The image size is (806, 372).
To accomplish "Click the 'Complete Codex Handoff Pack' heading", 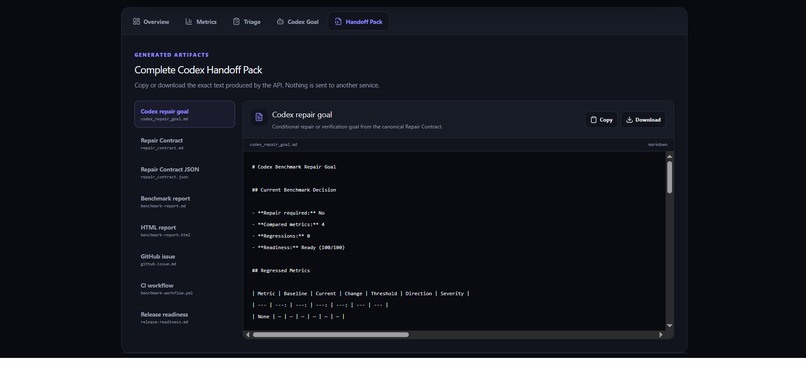I will pos(198,70).
